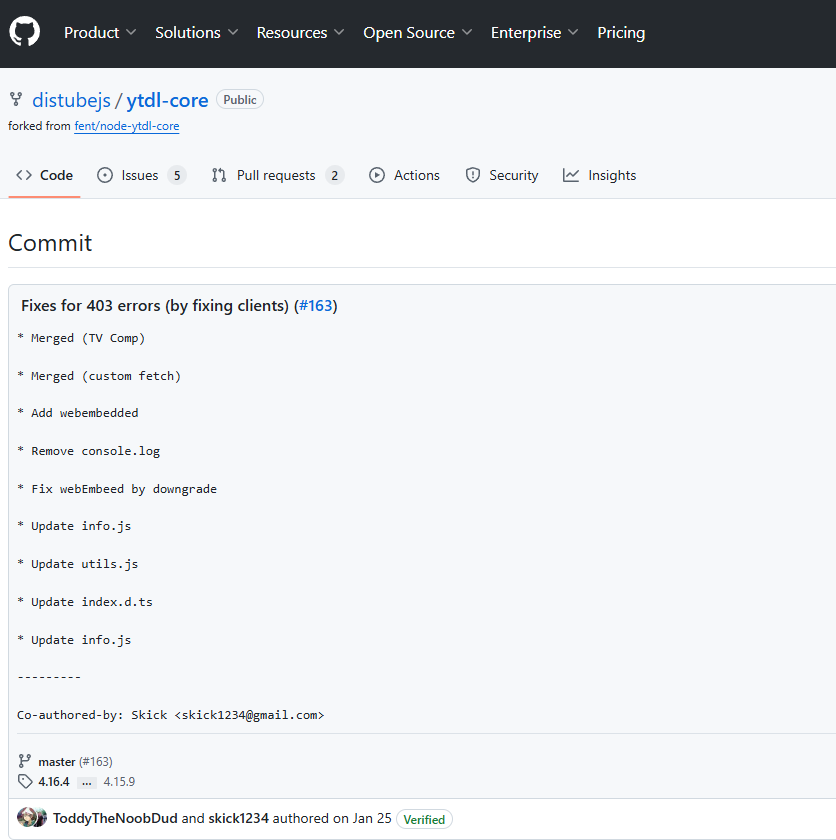Image resolution: width=836 pixels, height=840 pixels.
Task: Click the Actions play-circle icon
Action: 377,175
